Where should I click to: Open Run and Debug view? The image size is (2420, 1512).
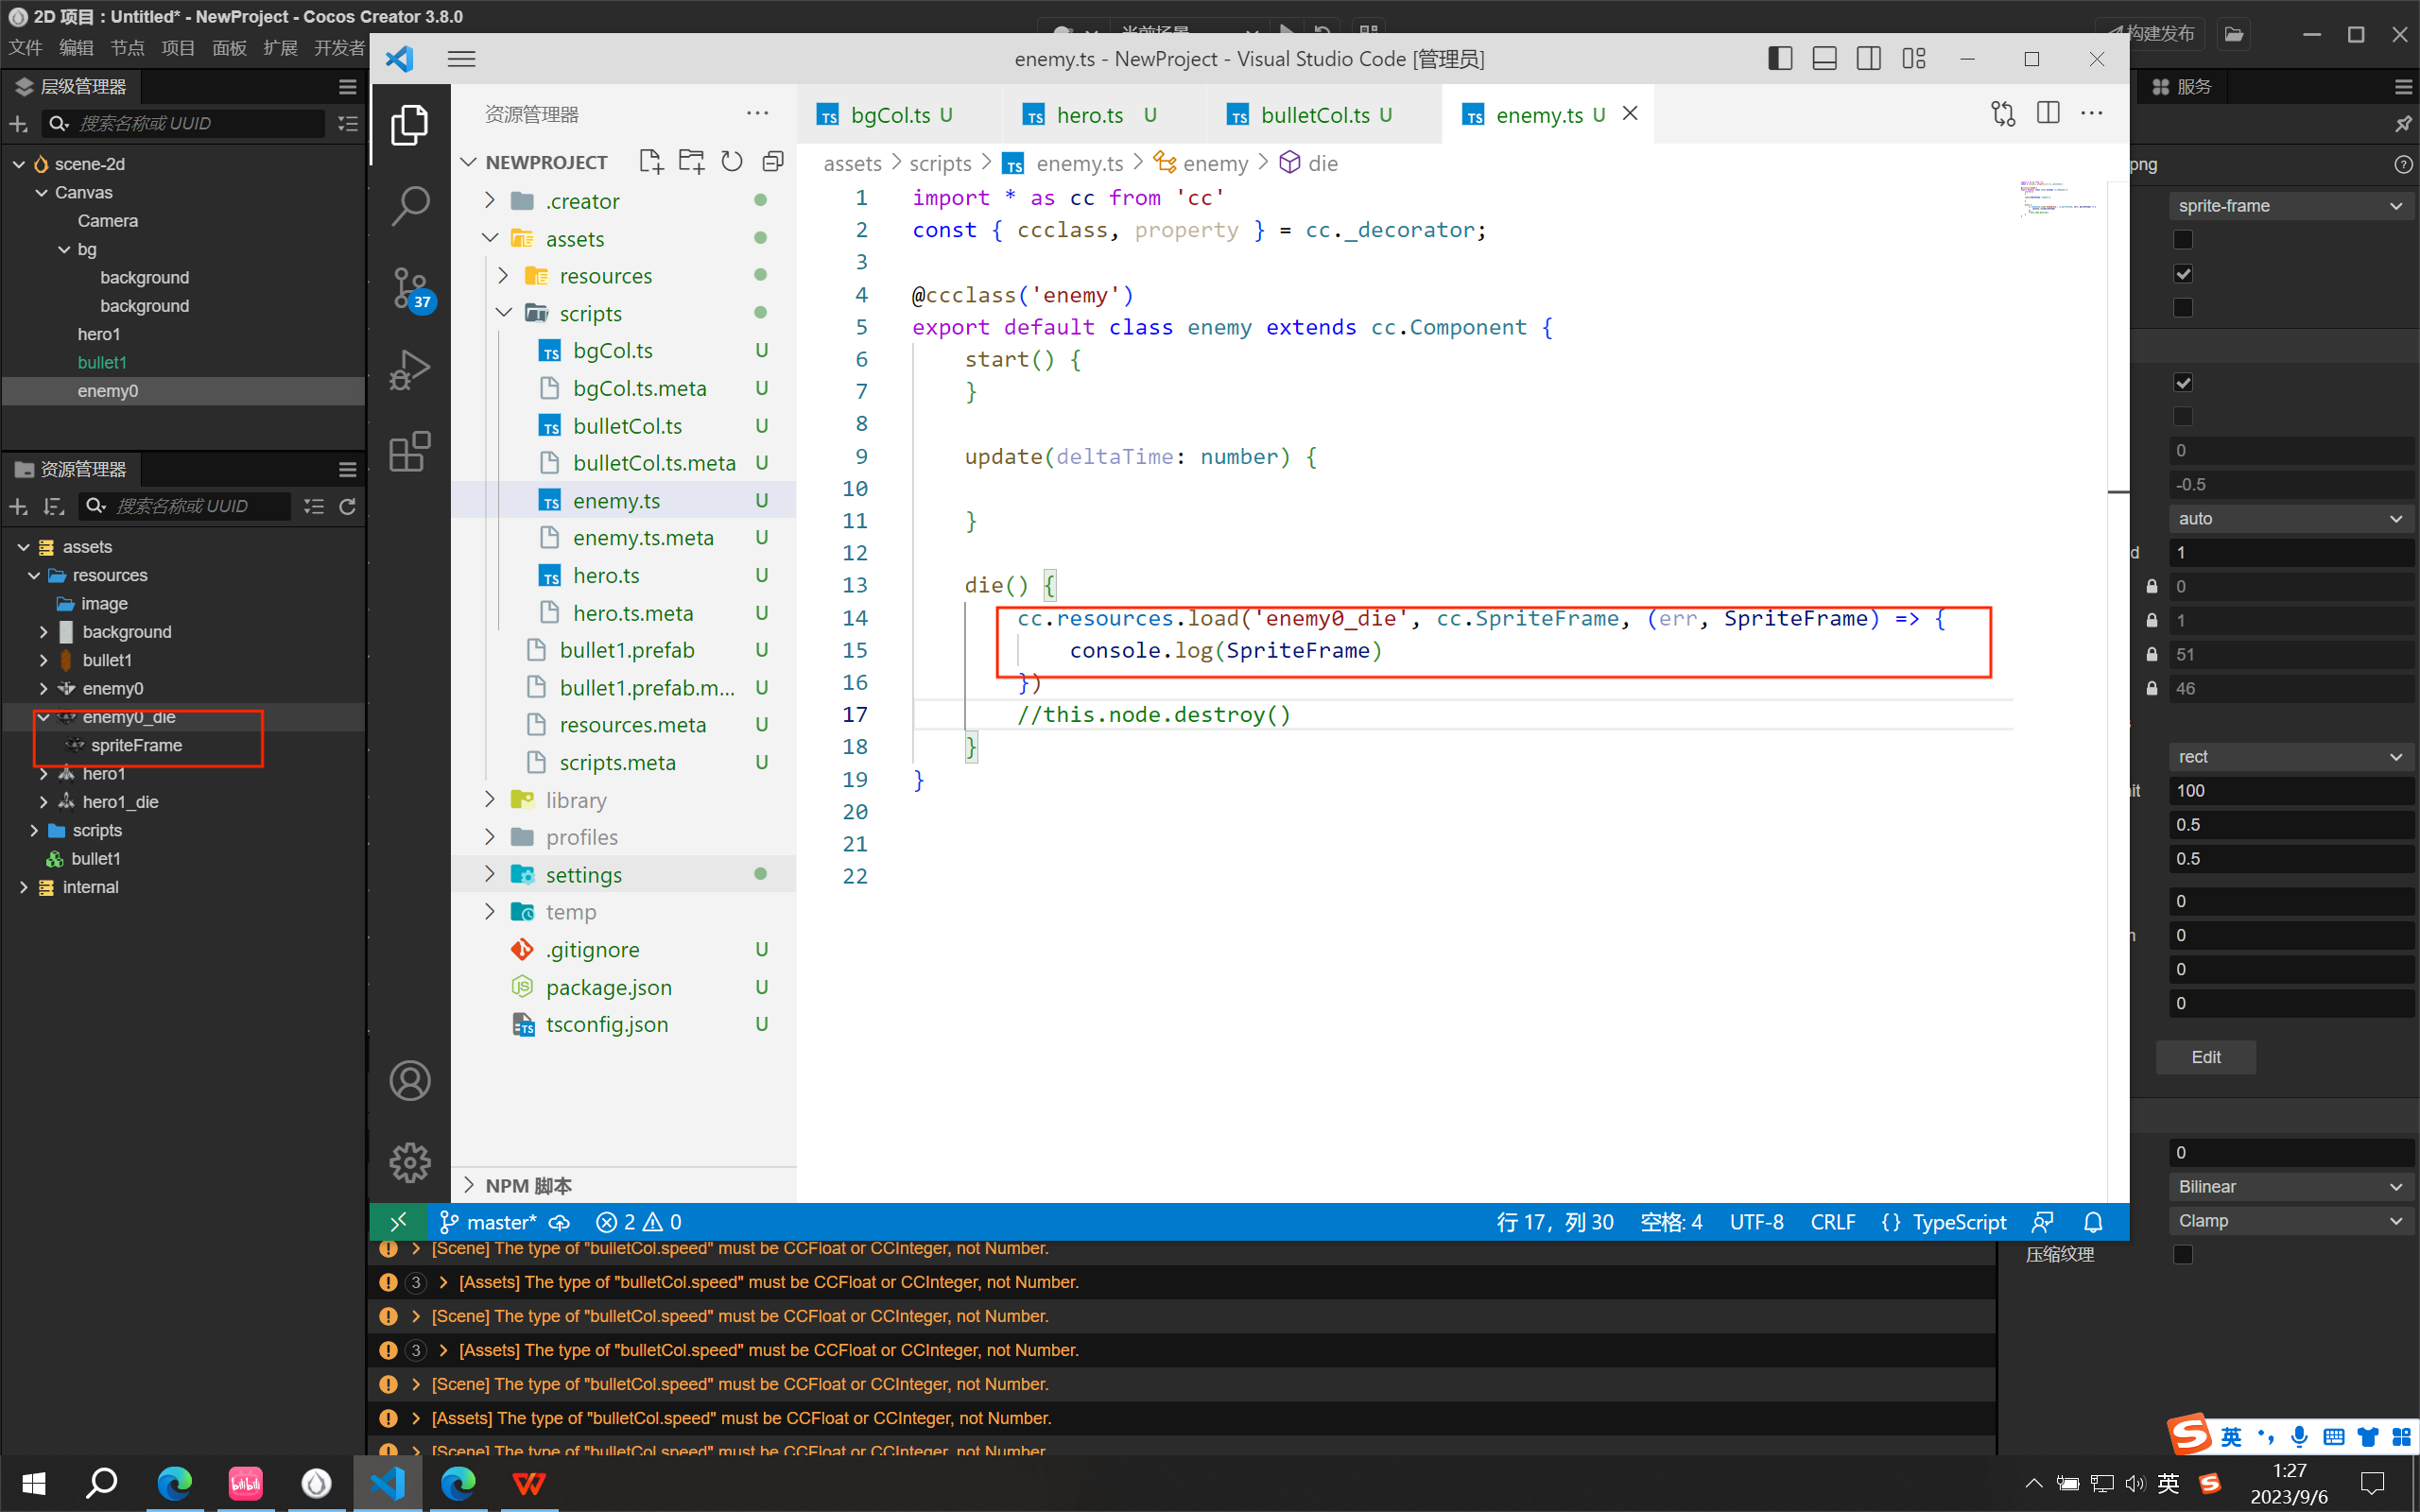410,369
